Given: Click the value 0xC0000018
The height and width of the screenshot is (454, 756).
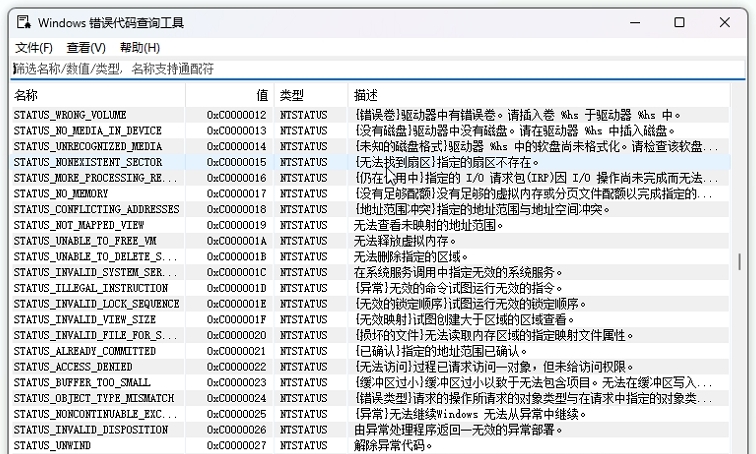Looking at the screenshot, I should [x=236, y=209].
